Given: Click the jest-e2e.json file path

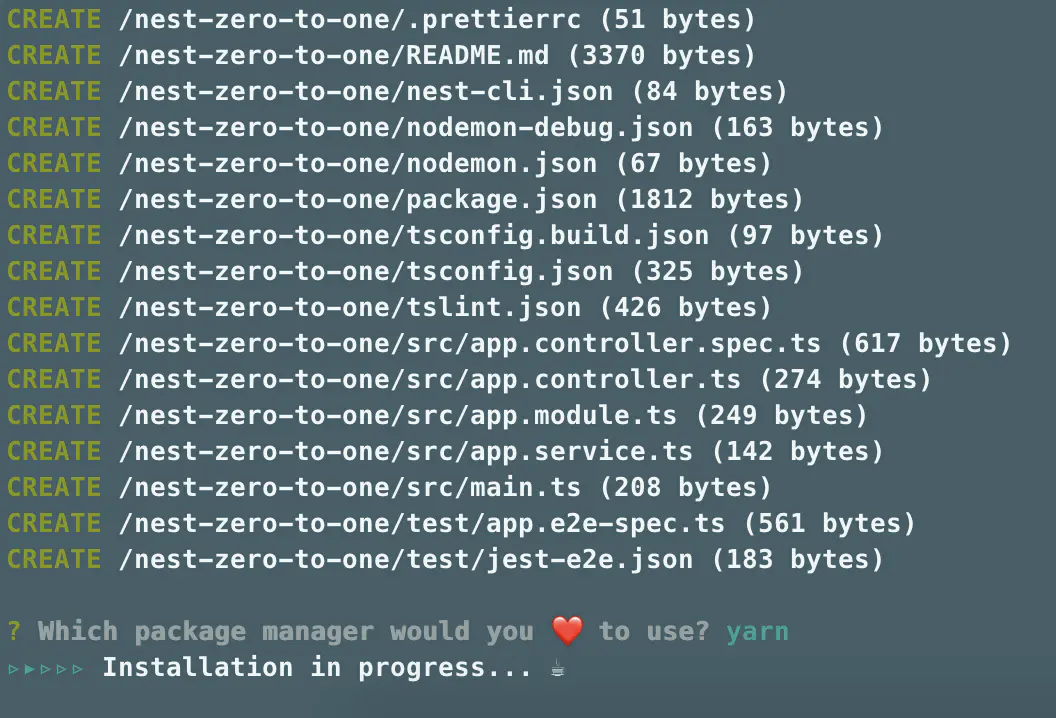Looking at the screenshot, I should click(405, 559).
